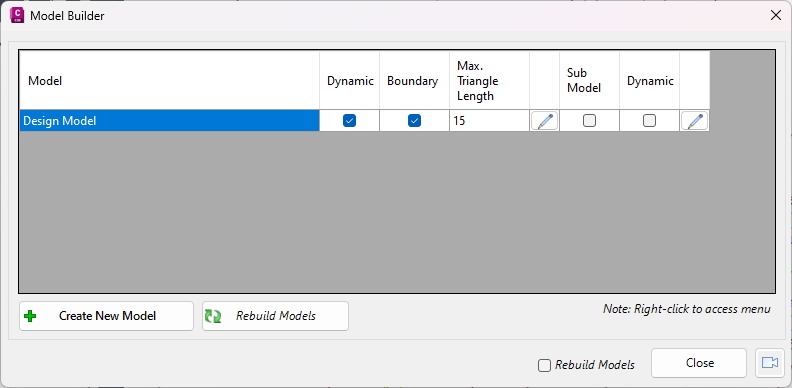Screen dimensions: 792x388
Task: Enable the Sub Model checkbox
Action: point(589,120)
